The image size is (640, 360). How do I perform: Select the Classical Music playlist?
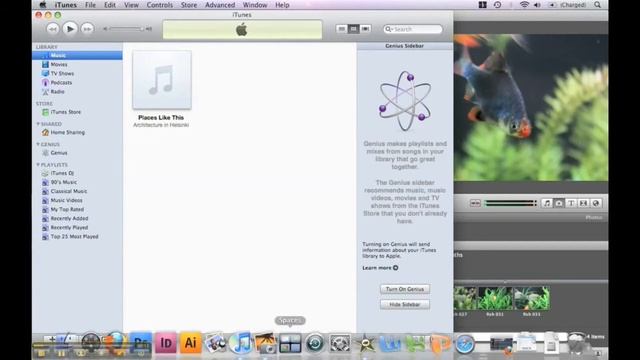click(x=69, y=191)
